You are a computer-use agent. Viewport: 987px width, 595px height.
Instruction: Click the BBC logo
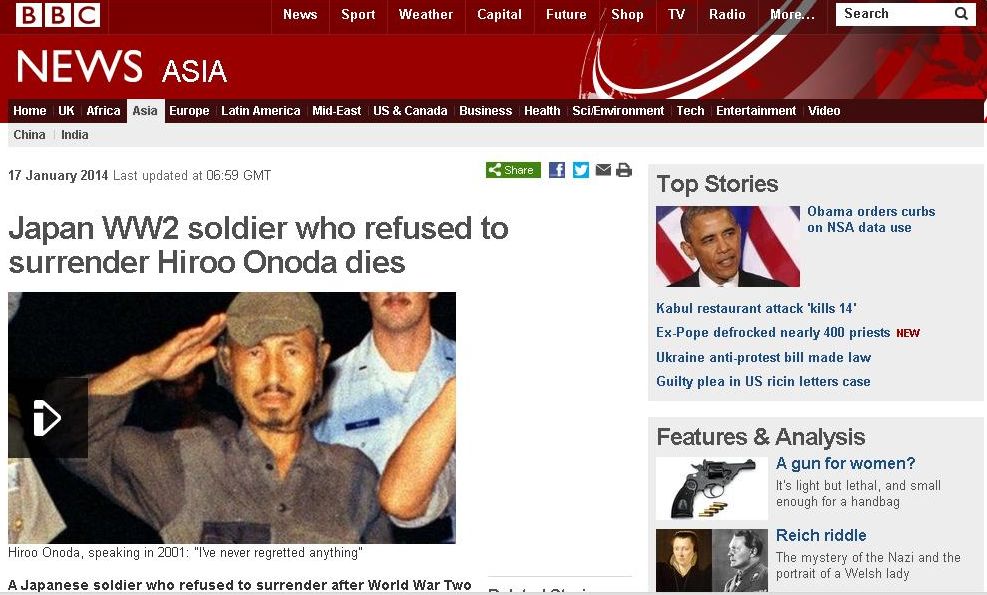click(58, 14)
